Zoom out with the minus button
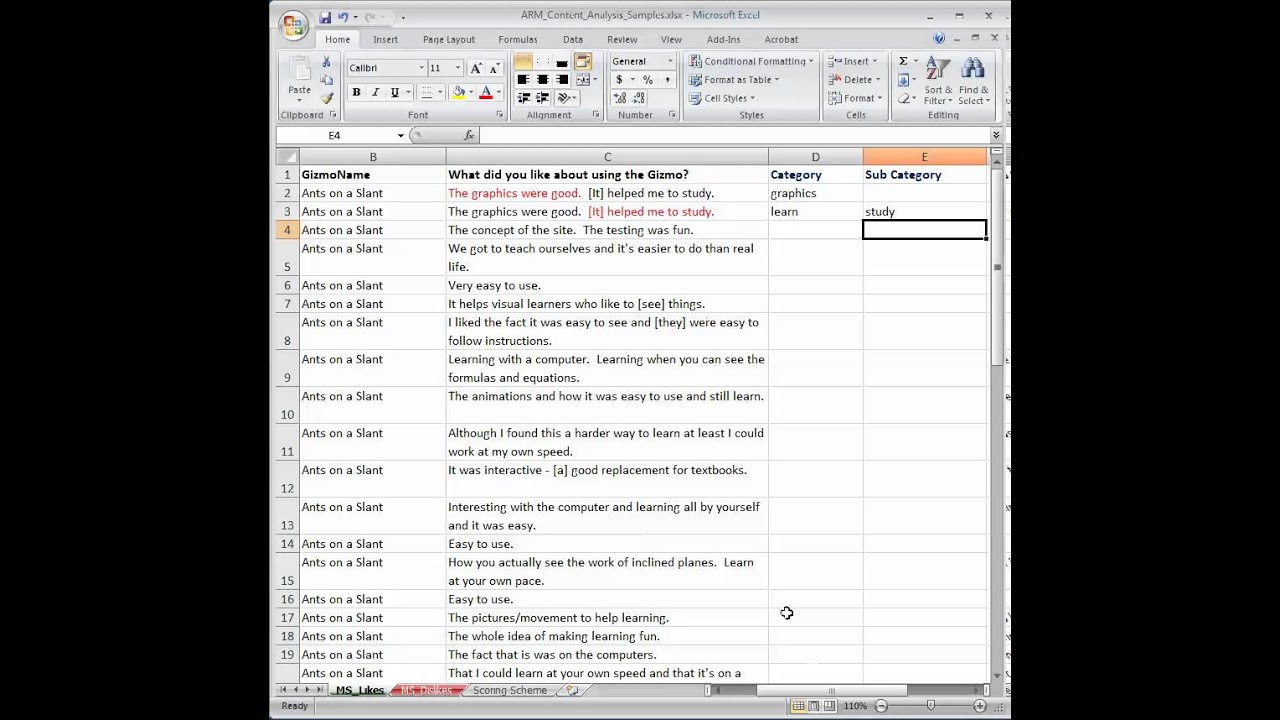Screen dimensions: 1280x720 (881, 706)
